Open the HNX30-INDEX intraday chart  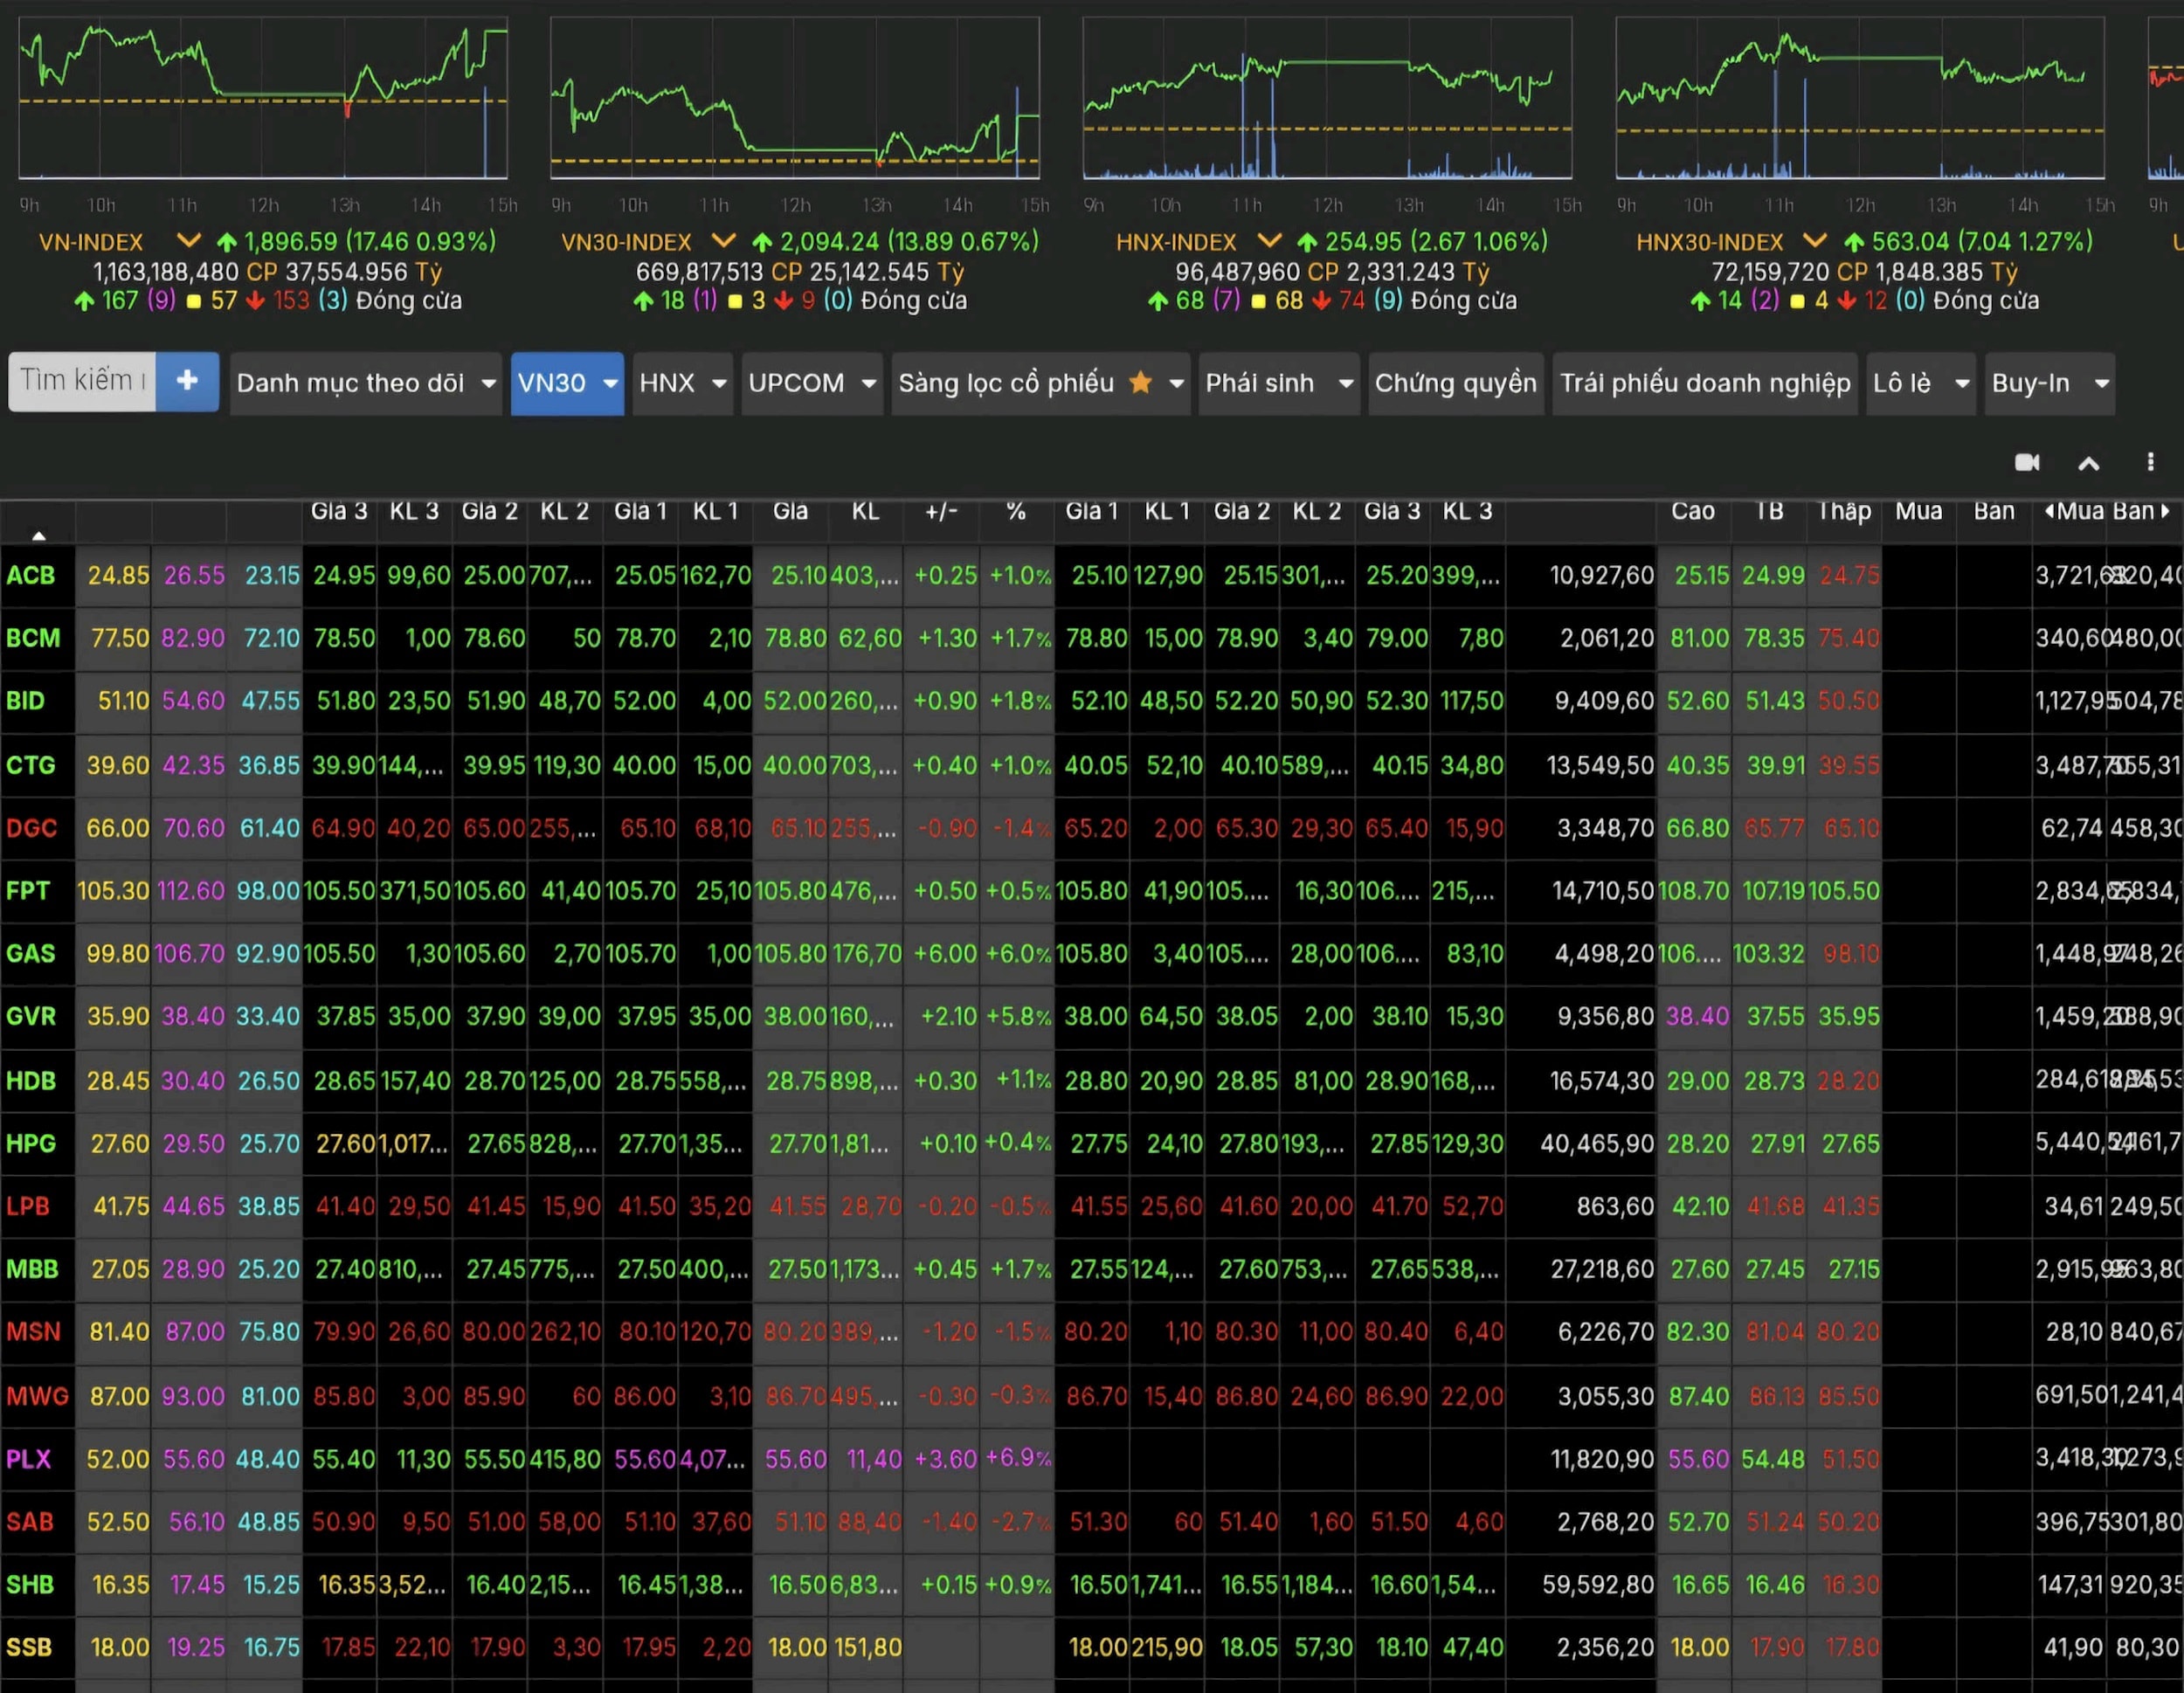[1860, 98]
